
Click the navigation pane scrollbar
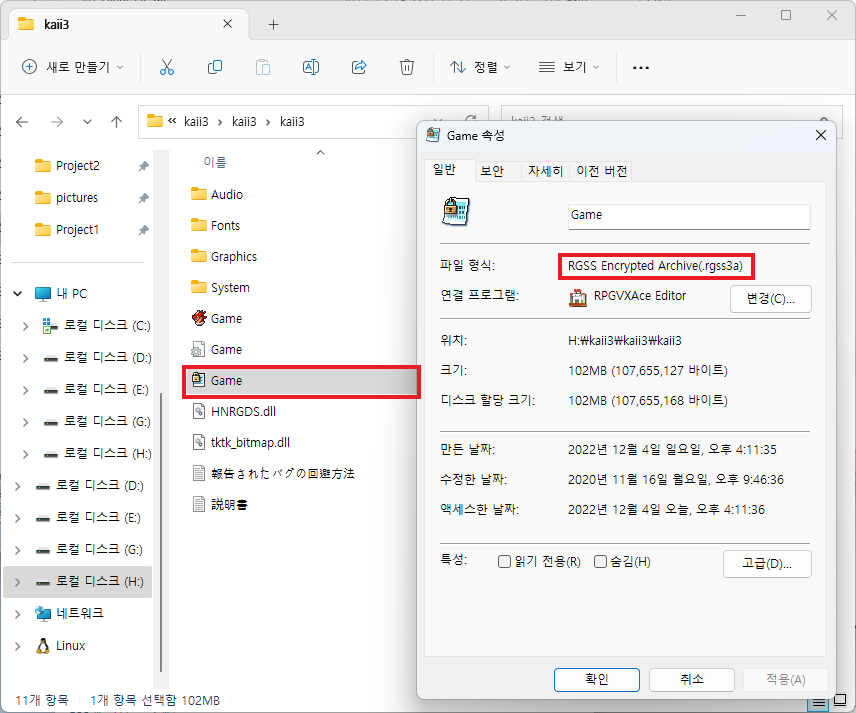[161, 532]
